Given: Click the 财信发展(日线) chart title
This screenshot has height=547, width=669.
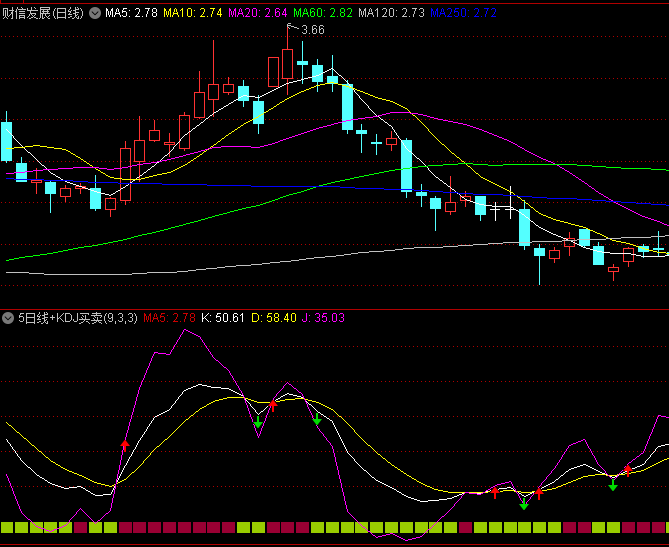Looking at the screenshot, I should 43,13.
